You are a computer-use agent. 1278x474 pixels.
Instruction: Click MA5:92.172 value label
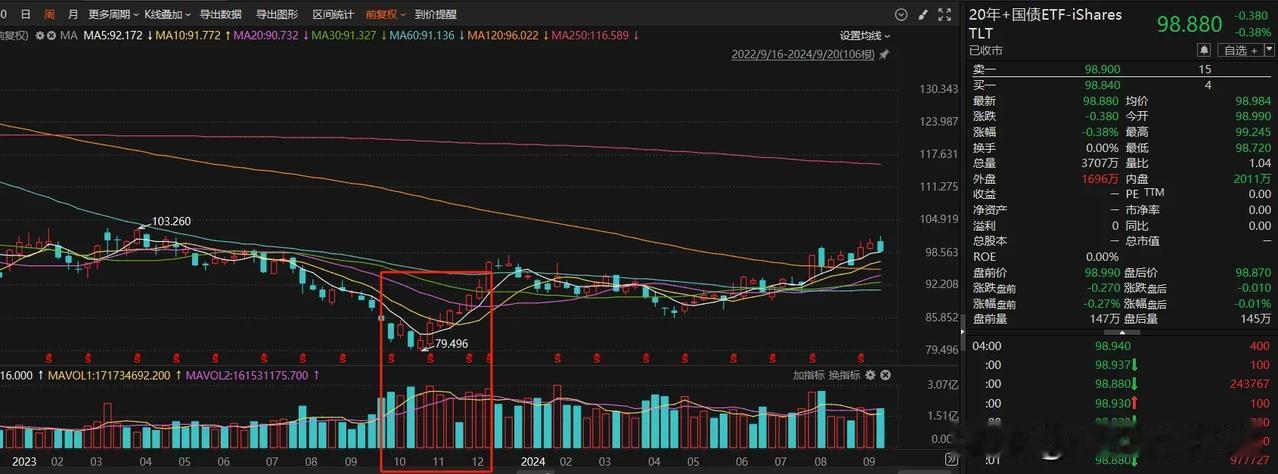(x=115, y=35)
